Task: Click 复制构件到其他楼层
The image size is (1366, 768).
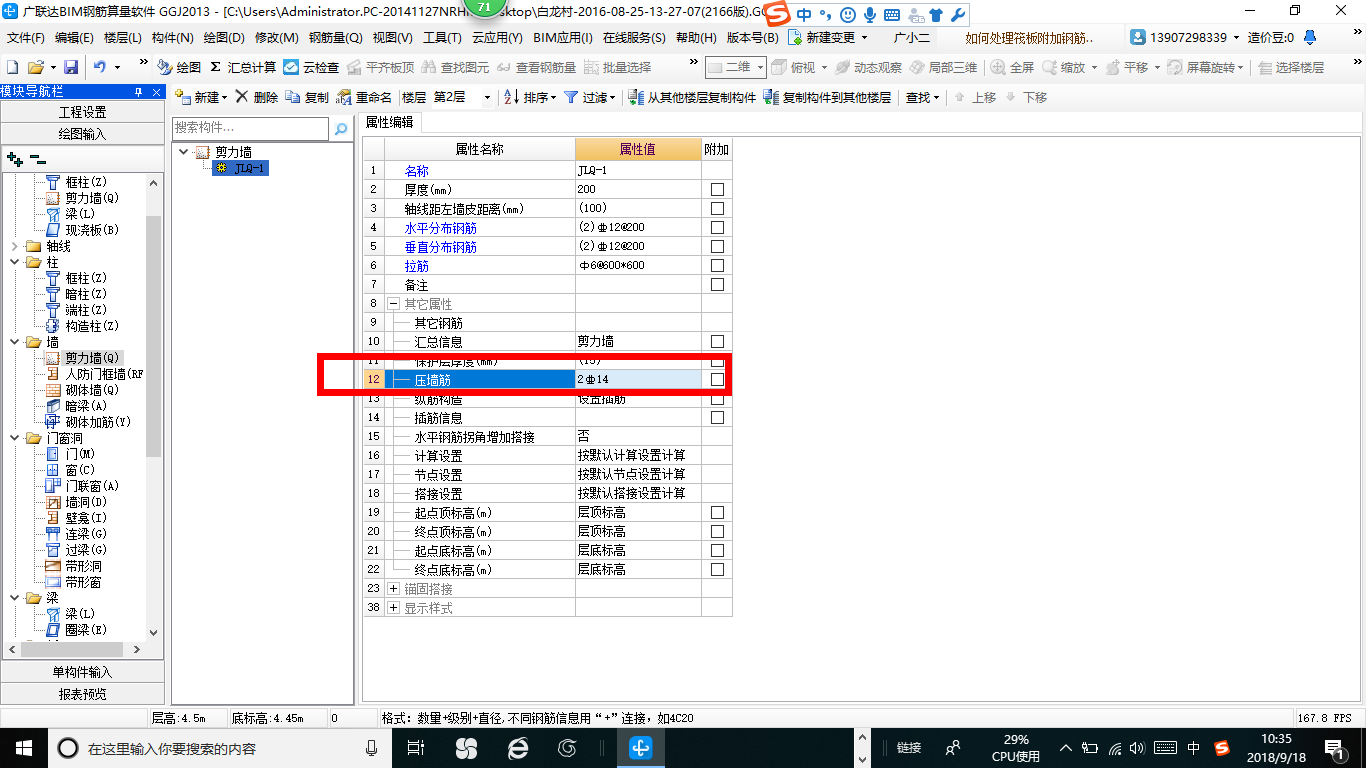Action: [x=827, y=97]
